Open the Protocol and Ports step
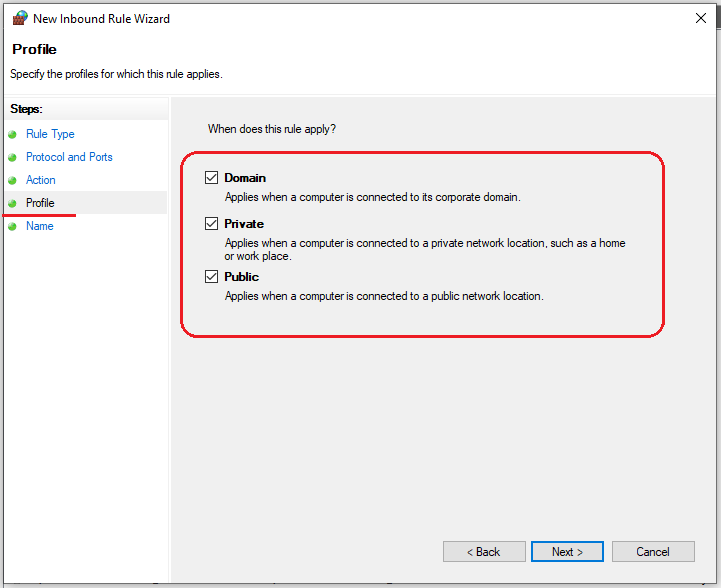 coord(69,157)
